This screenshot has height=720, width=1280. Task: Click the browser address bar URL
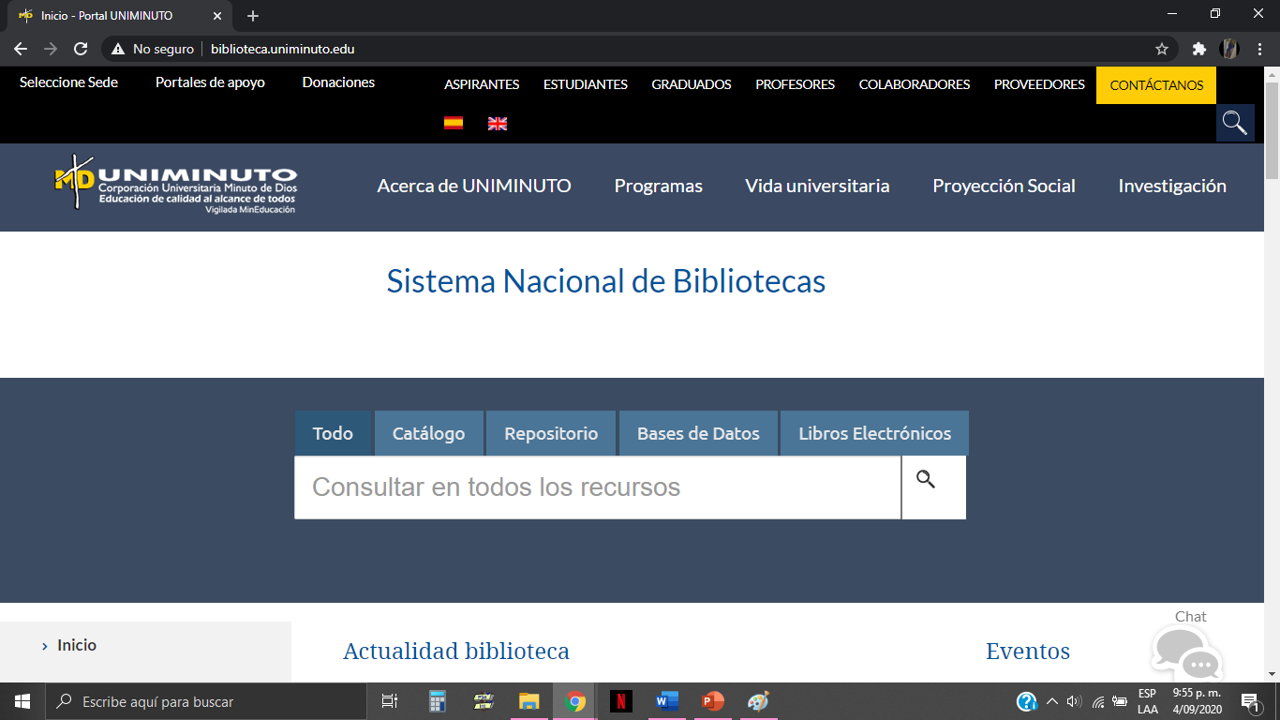pyautogui.click(x=282, y=48)
